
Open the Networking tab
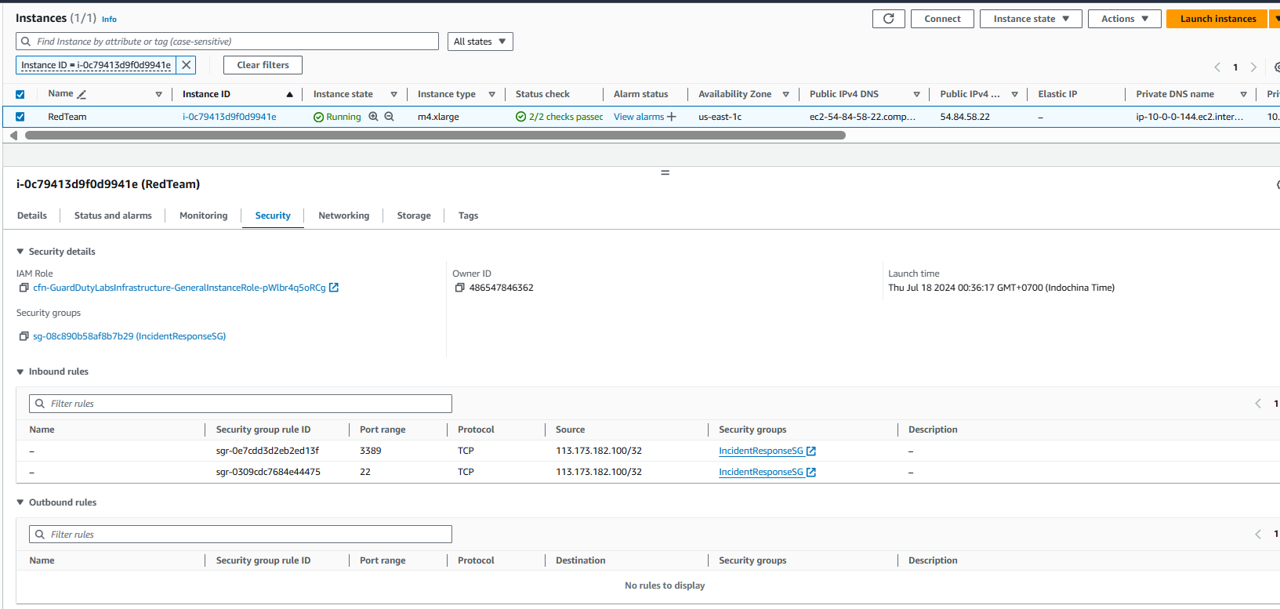(x=344, y=216)
